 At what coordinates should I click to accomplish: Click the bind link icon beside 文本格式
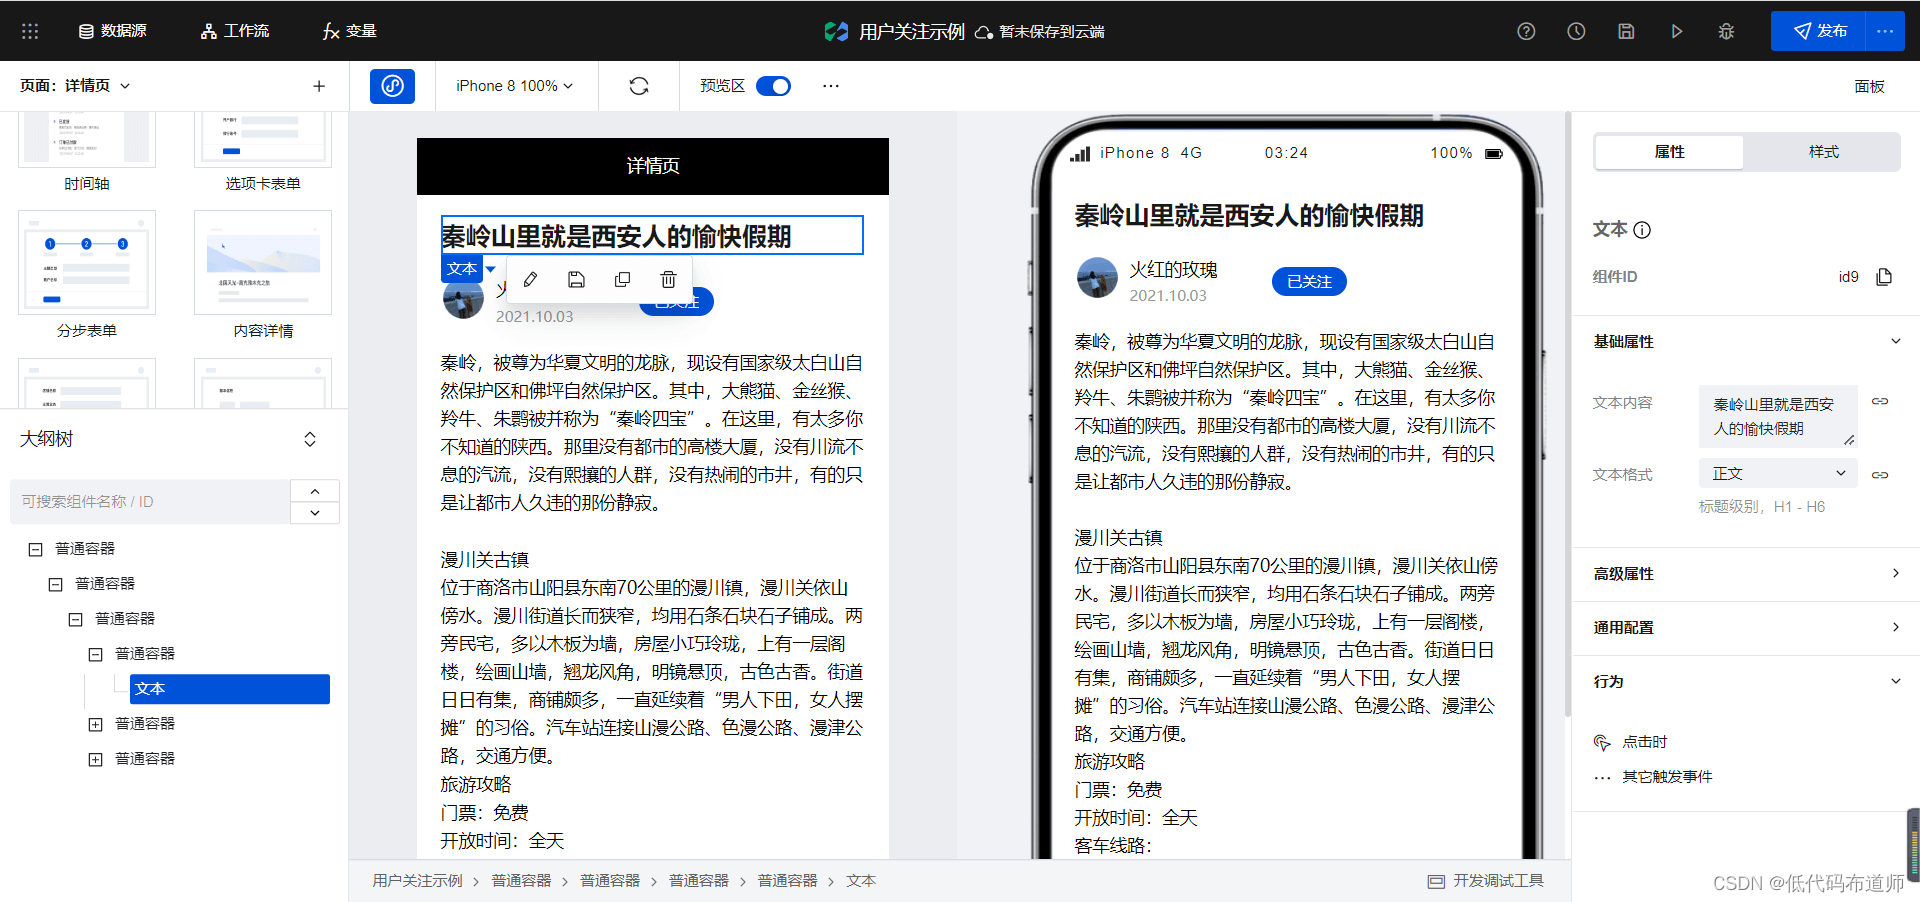tap(1880, 475)
